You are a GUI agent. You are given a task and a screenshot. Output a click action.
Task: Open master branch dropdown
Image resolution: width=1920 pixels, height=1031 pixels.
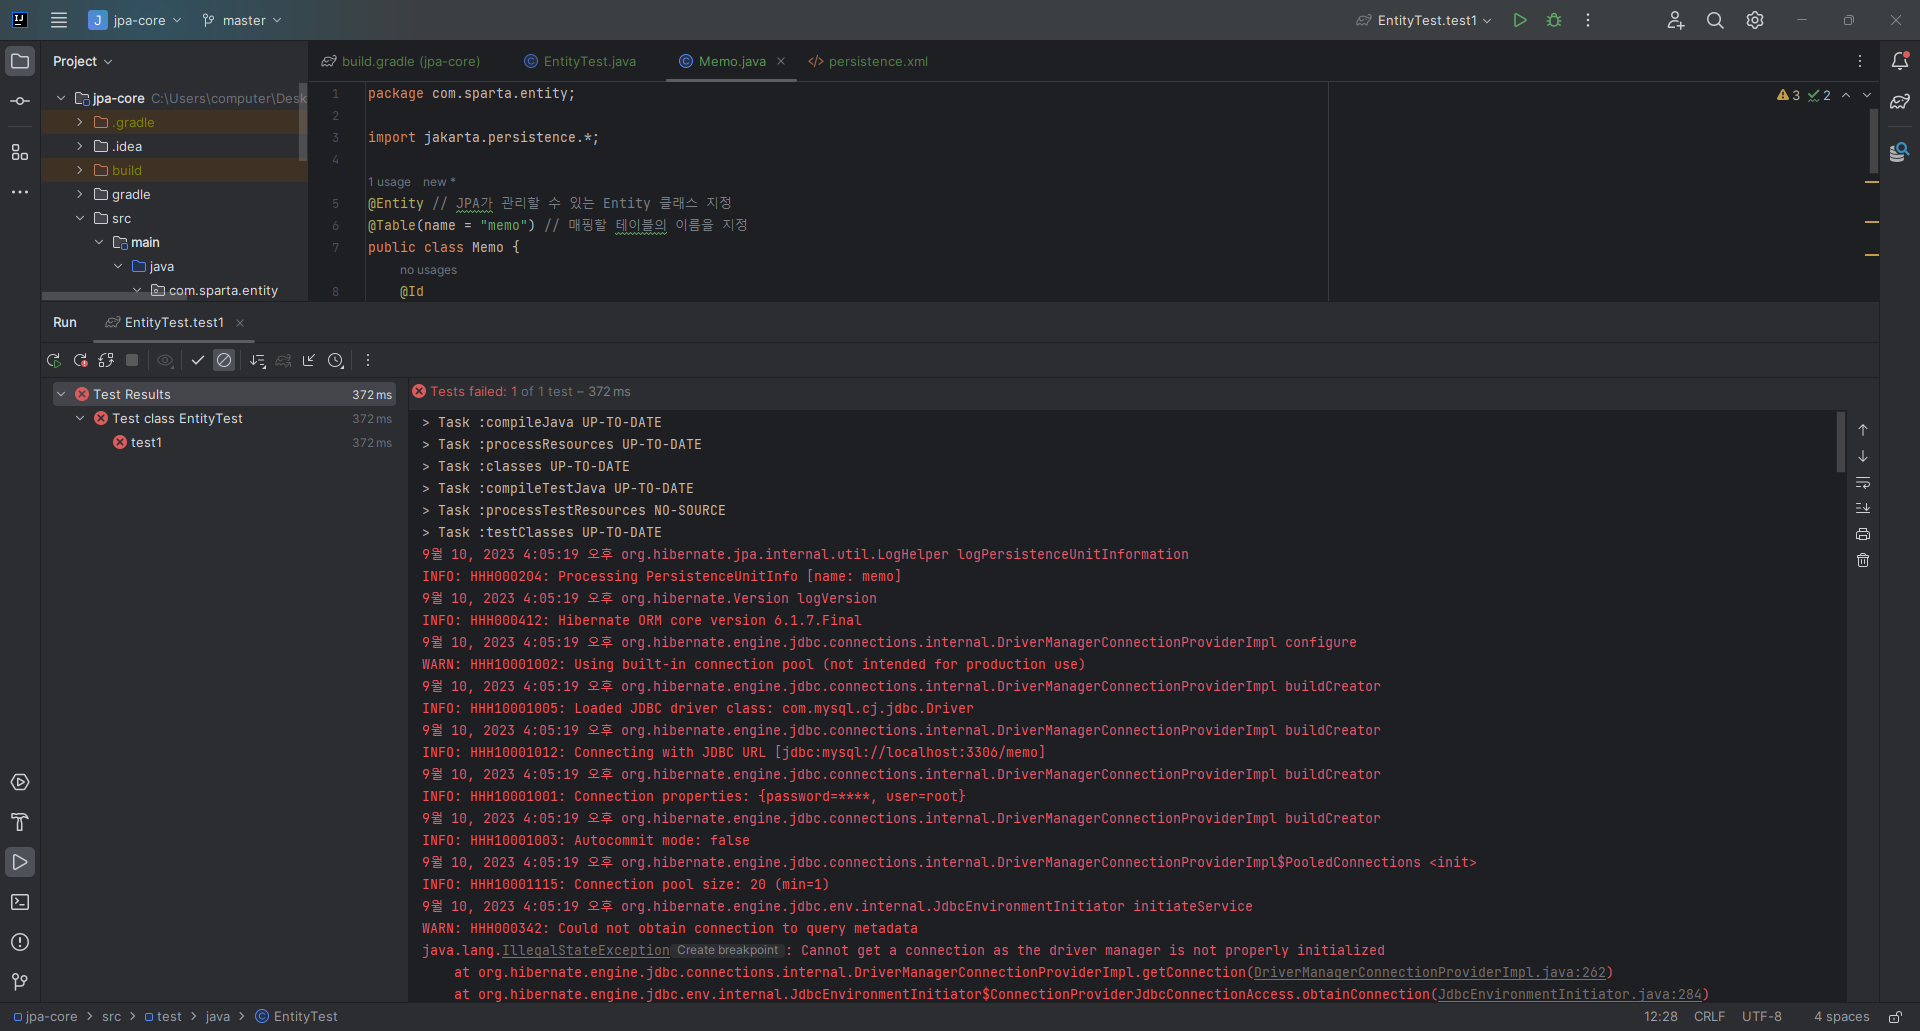coord(242,20)
